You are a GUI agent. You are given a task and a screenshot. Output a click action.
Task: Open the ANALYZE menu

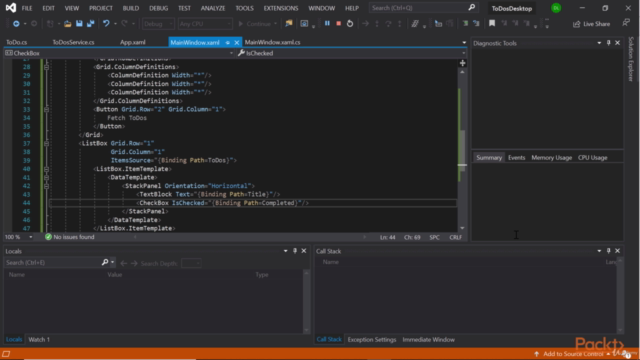pyautogui.click(x=213, y=8)
